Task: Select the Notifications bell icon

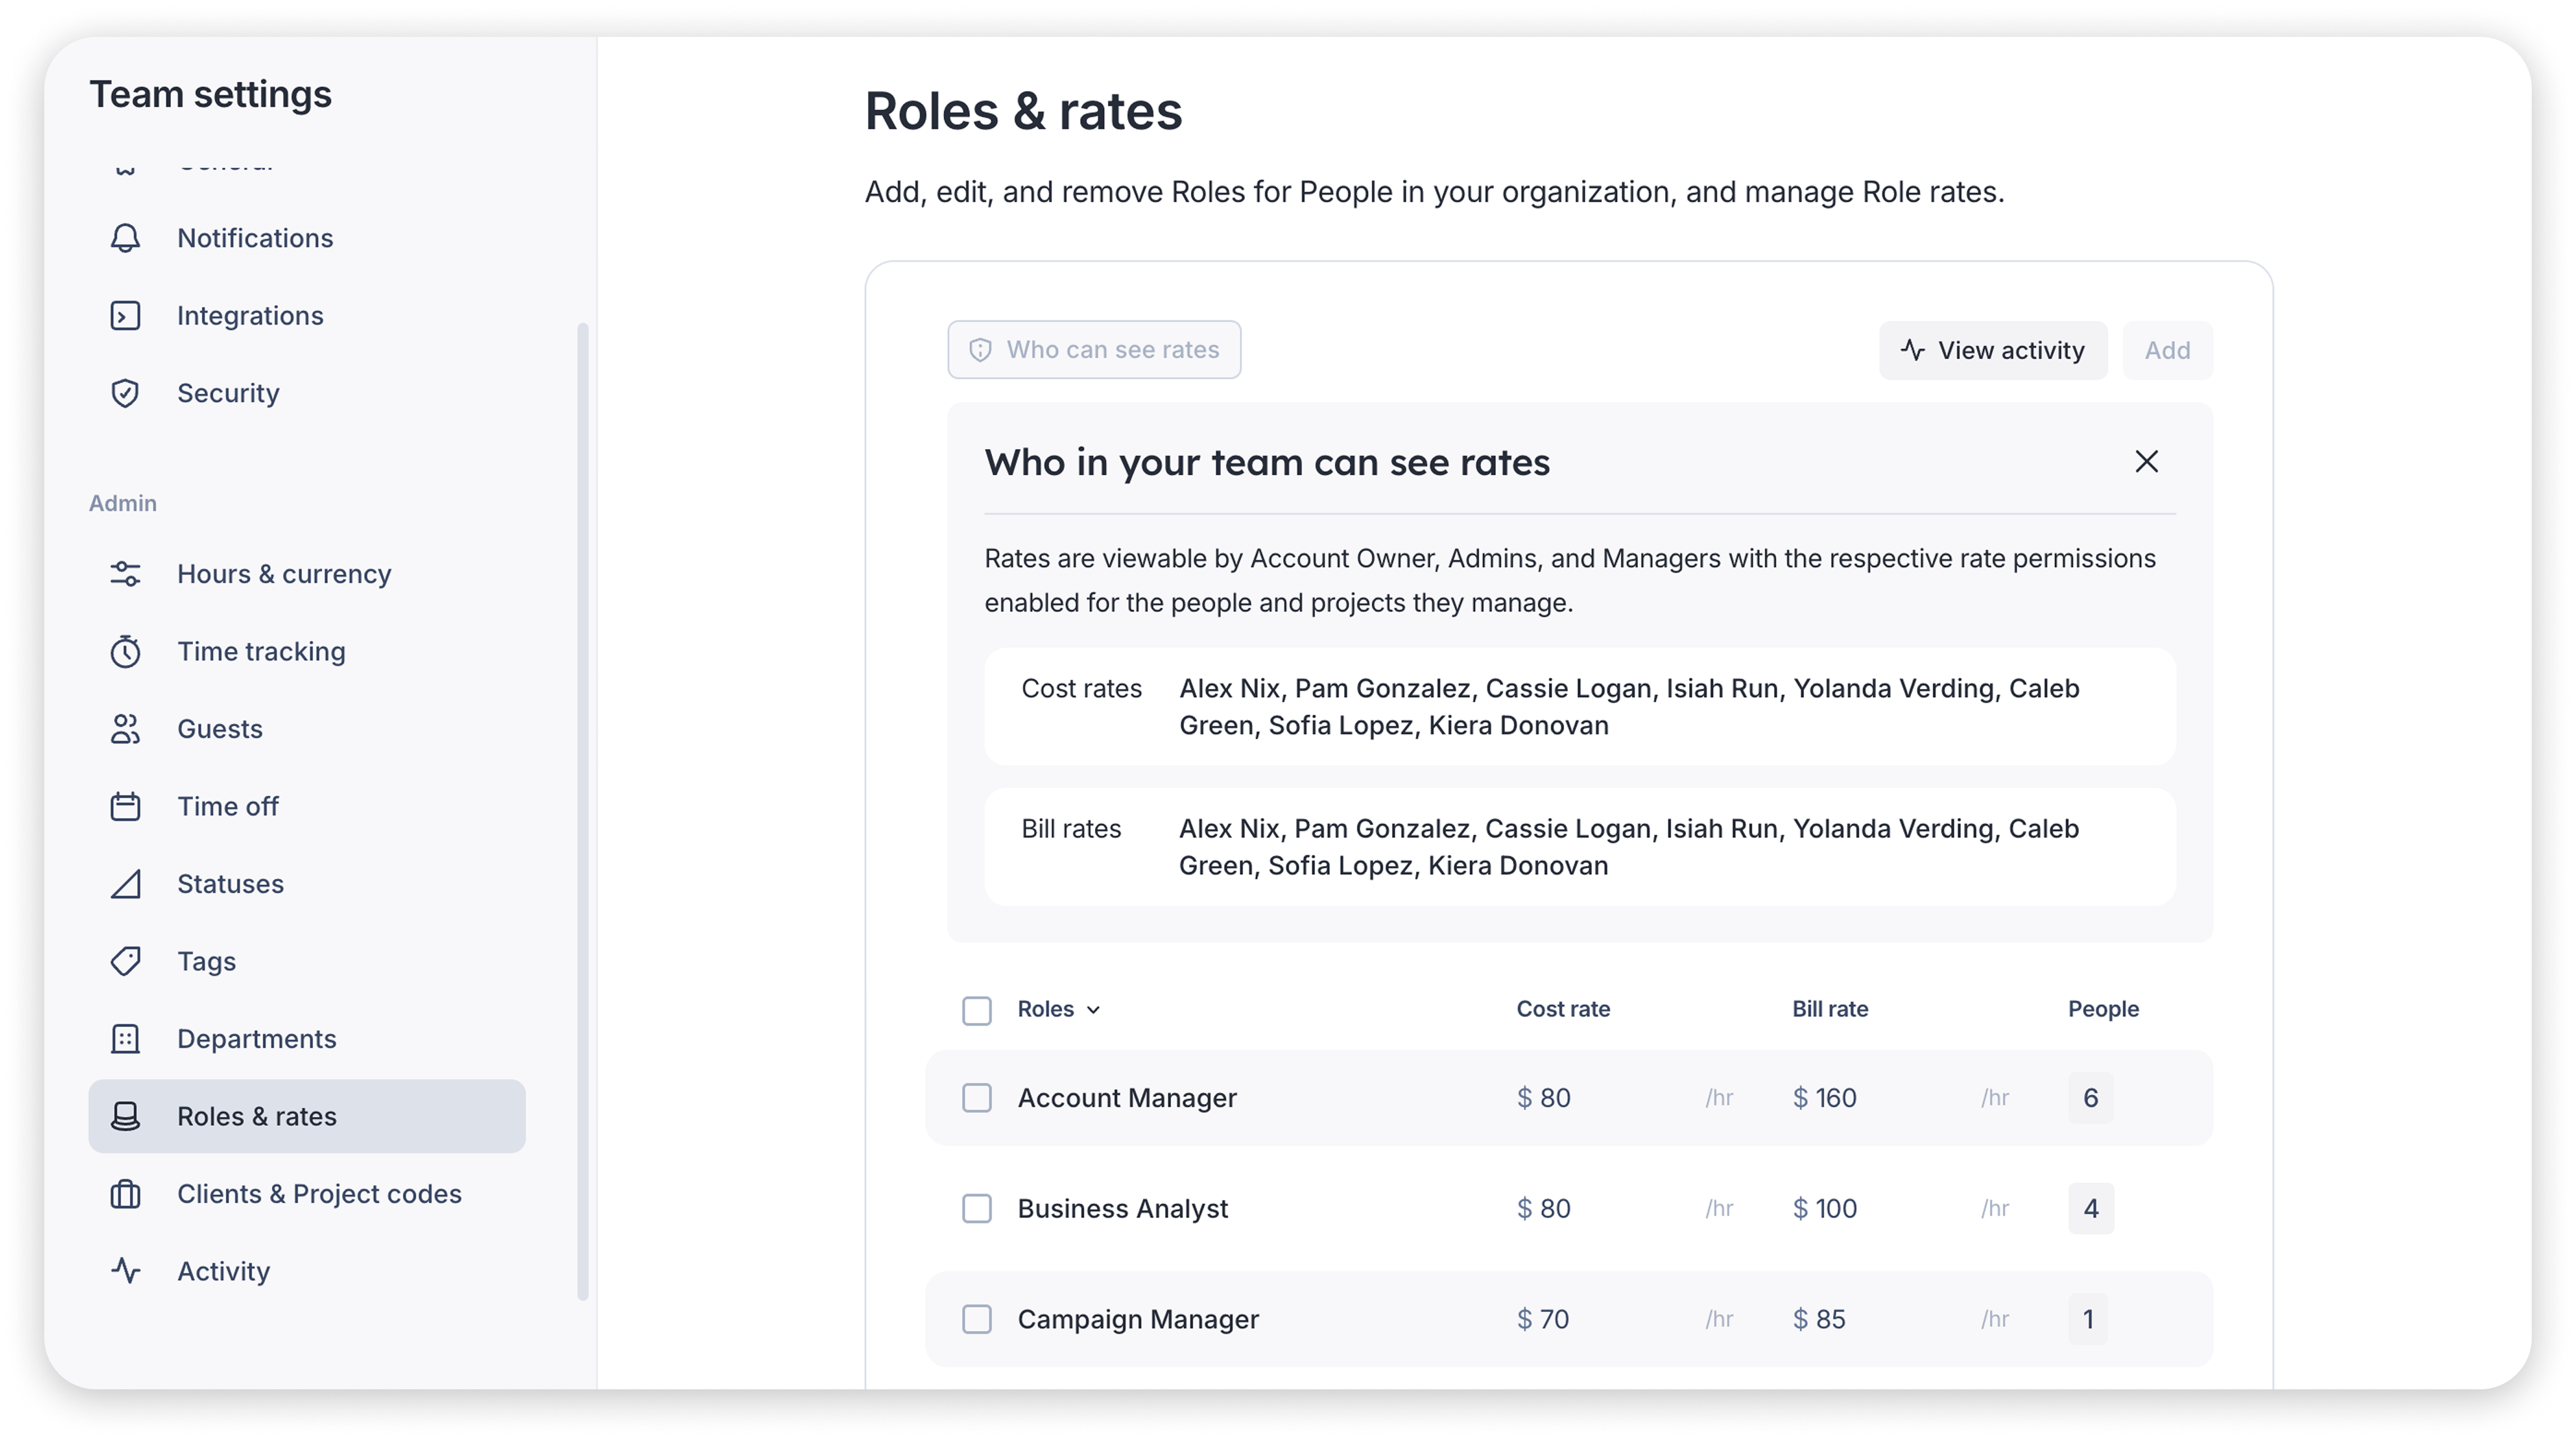Action: tap(125, 239)
